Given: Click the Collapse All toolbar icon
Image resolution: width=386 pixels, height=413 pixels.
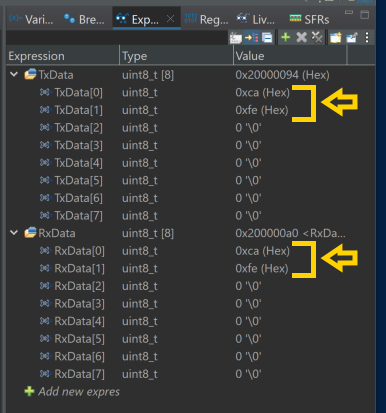Looking at the screenshot, I should 267,37.
